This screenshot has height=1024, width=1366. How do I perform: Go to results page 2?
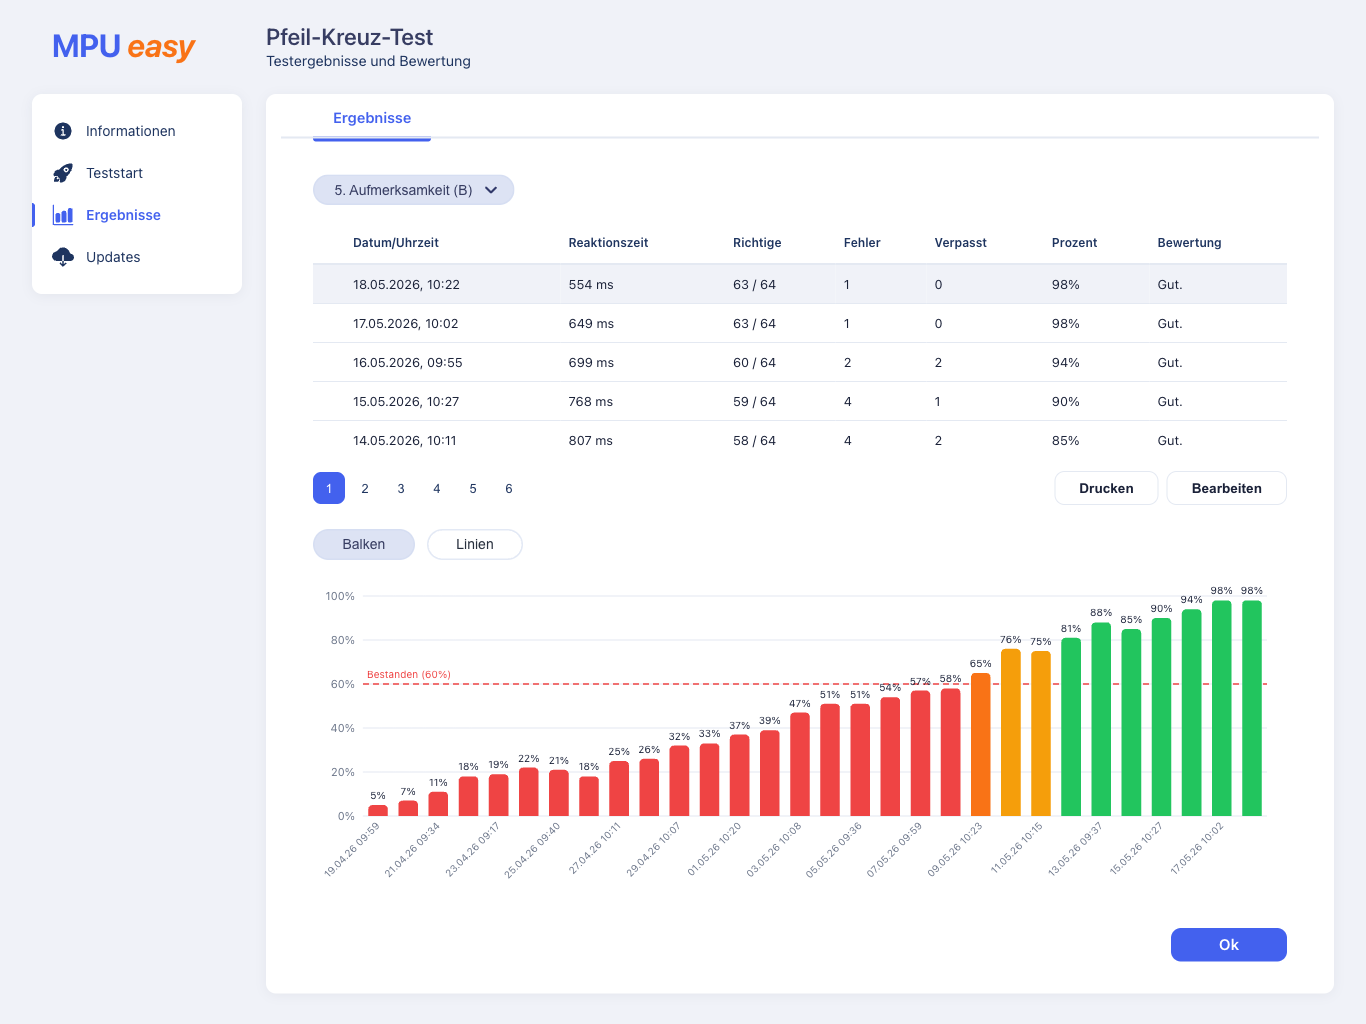point(365,488)
